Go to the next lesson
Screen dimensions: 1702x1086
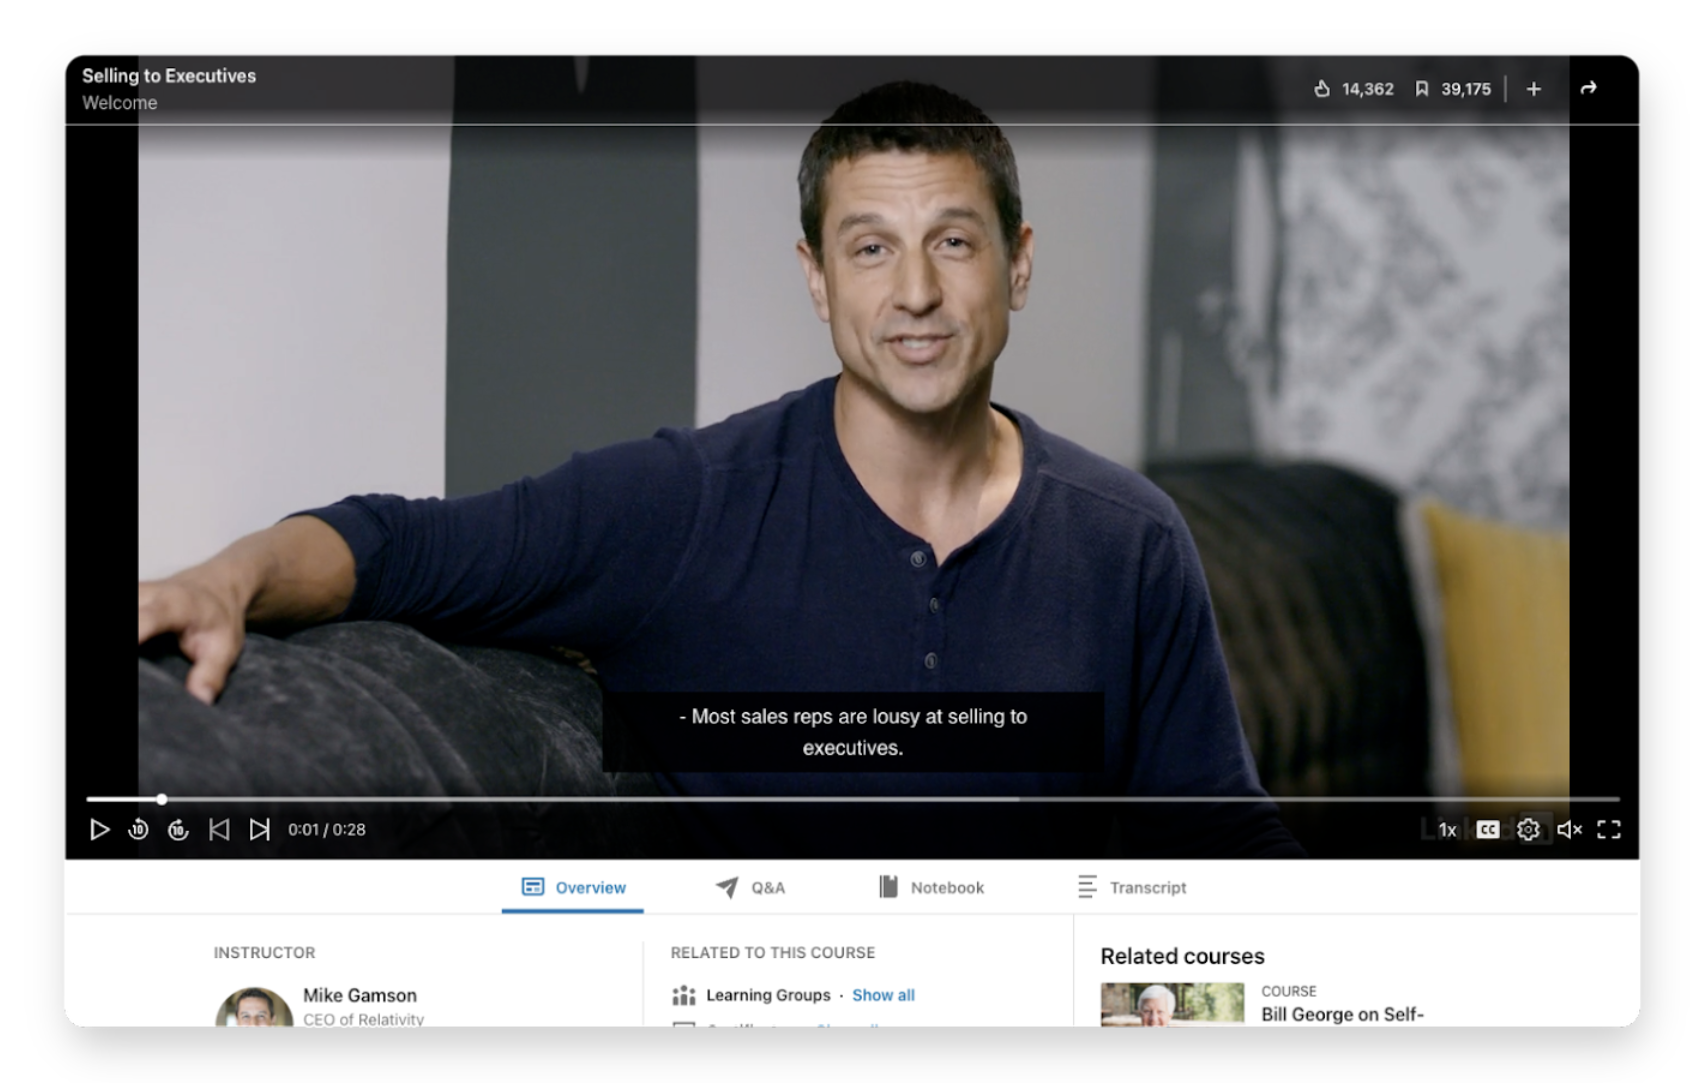(x=260, y=829)
